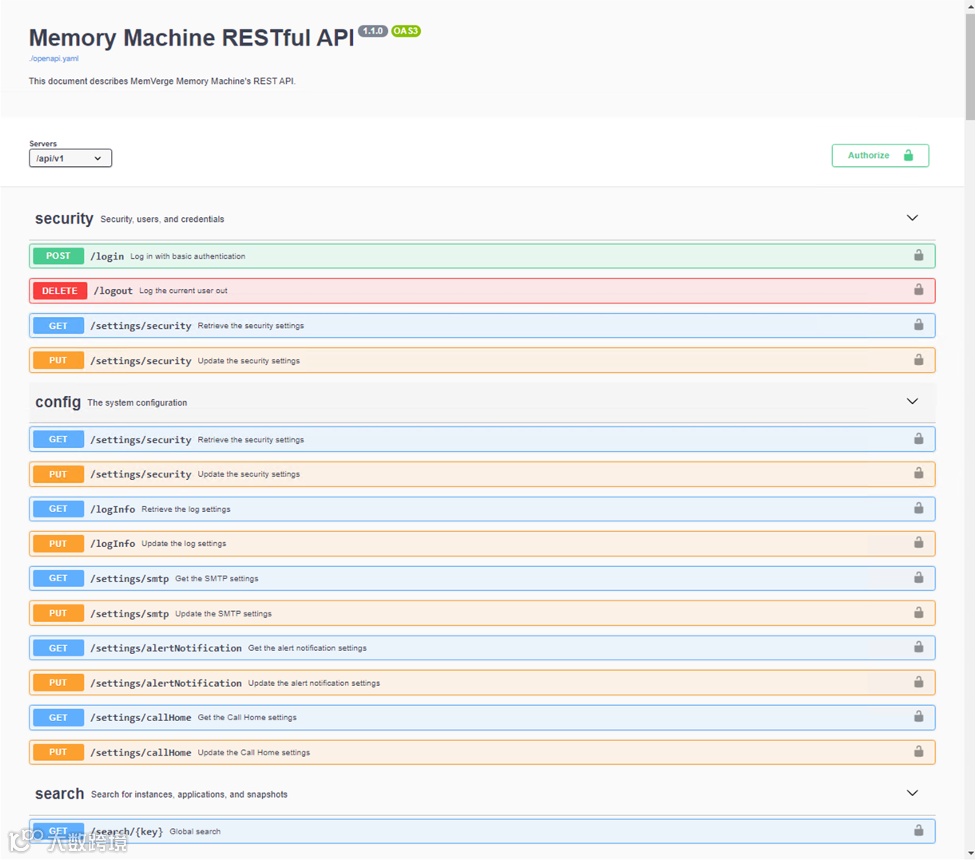This screenshot has height=860, width=977.
Task: Click lock icon on PUT /settings/callHome row
Action: [x=918, y=752]
